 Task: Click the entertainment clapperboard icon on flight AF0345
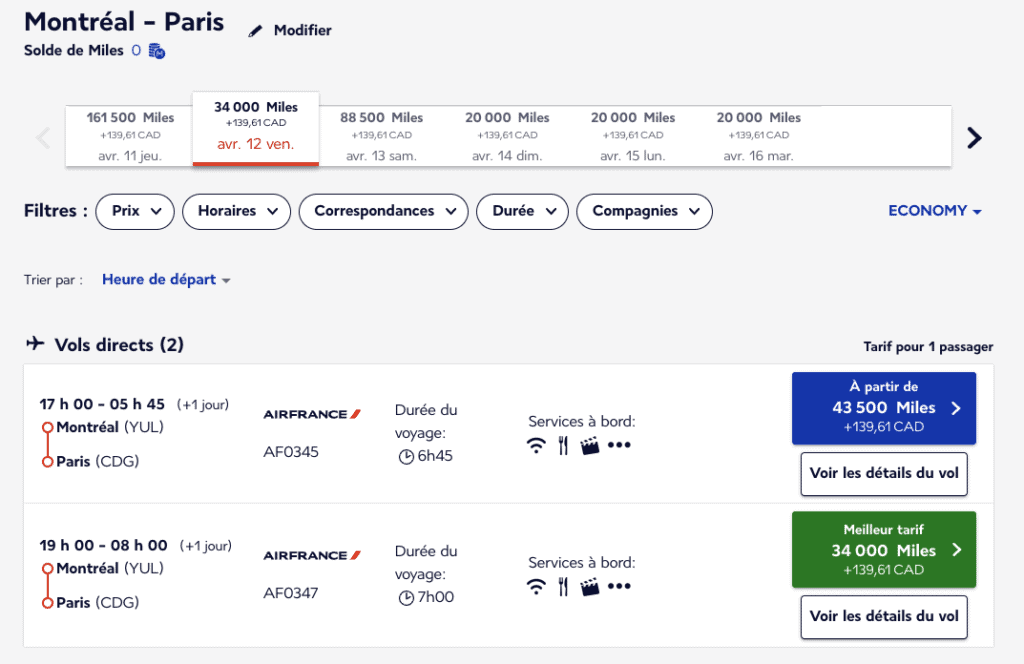click(x=590, y=445)
